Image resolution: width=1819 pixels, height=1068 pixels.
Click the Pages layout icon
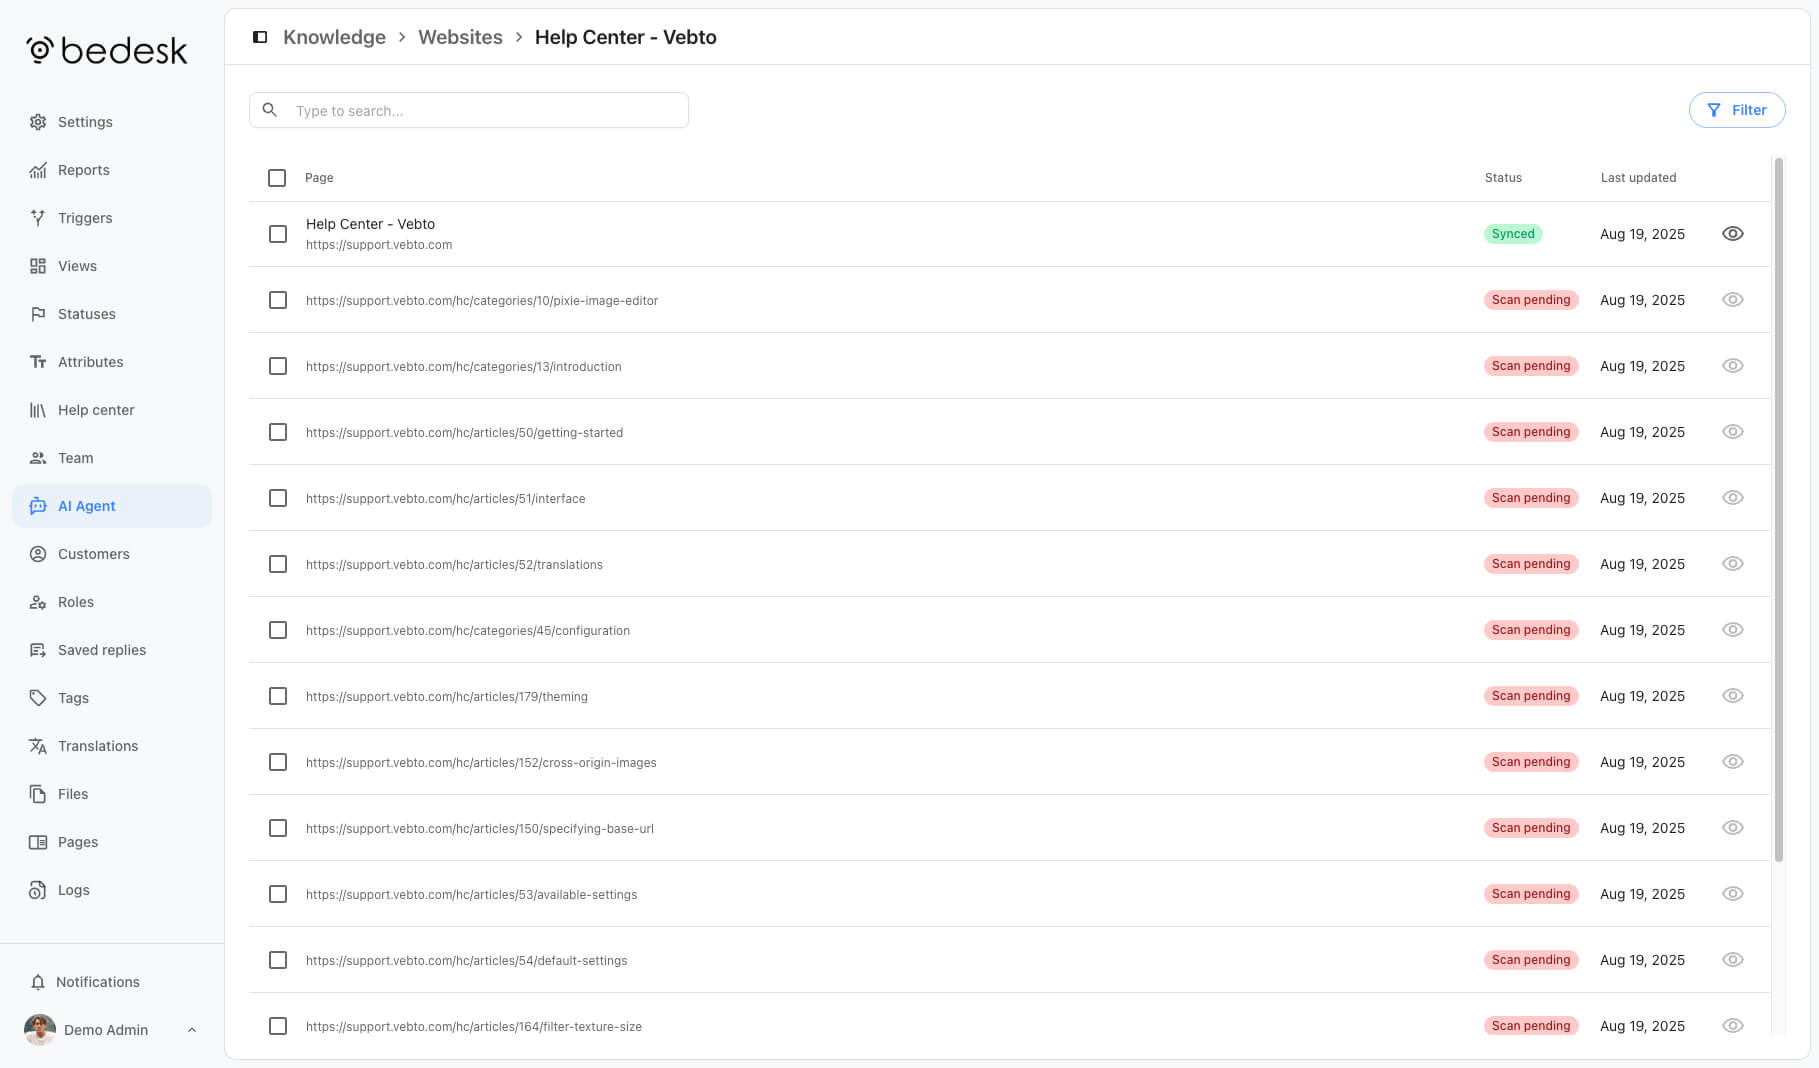(38, 842)
